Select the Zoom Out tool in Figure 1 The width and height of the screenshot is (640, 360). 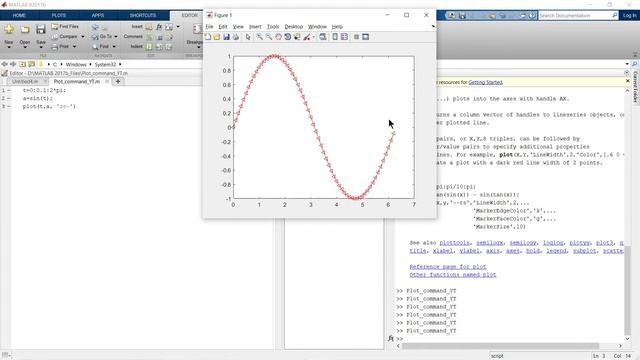tap(269, 37)
